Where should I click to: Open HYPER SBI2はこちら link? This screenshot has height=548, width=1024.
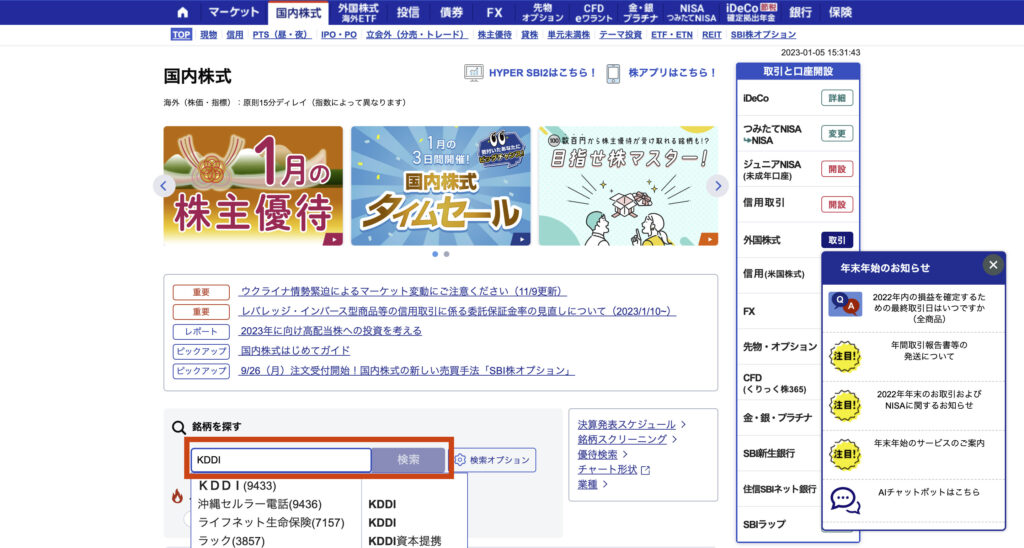pos(543,73)
